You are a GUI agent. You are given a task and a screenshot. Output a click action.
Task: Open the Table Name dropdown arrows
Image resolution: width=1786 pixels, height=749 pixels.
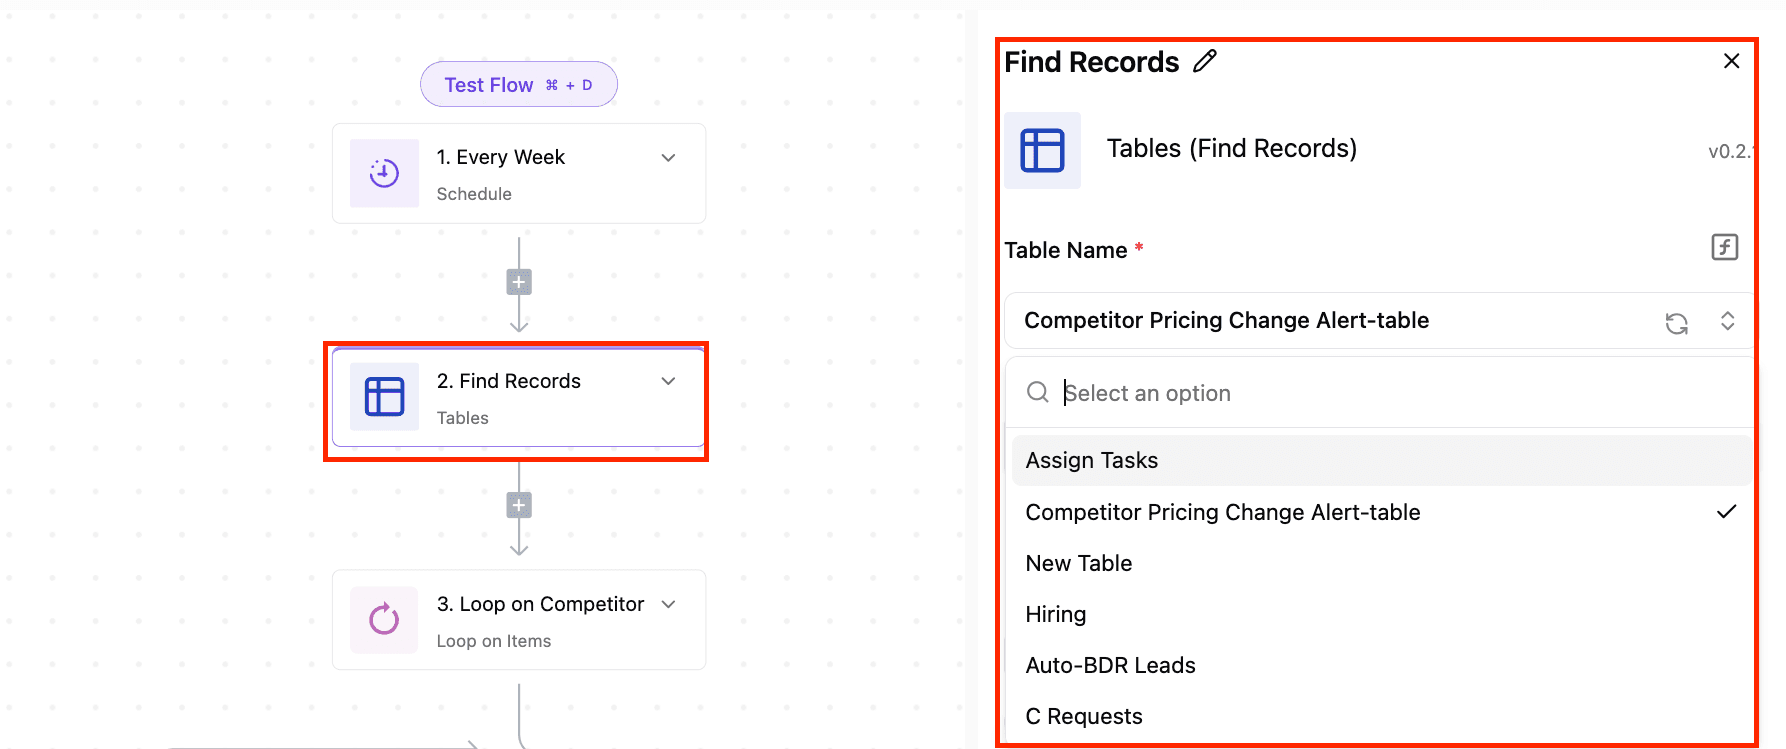pos(1727,321)
